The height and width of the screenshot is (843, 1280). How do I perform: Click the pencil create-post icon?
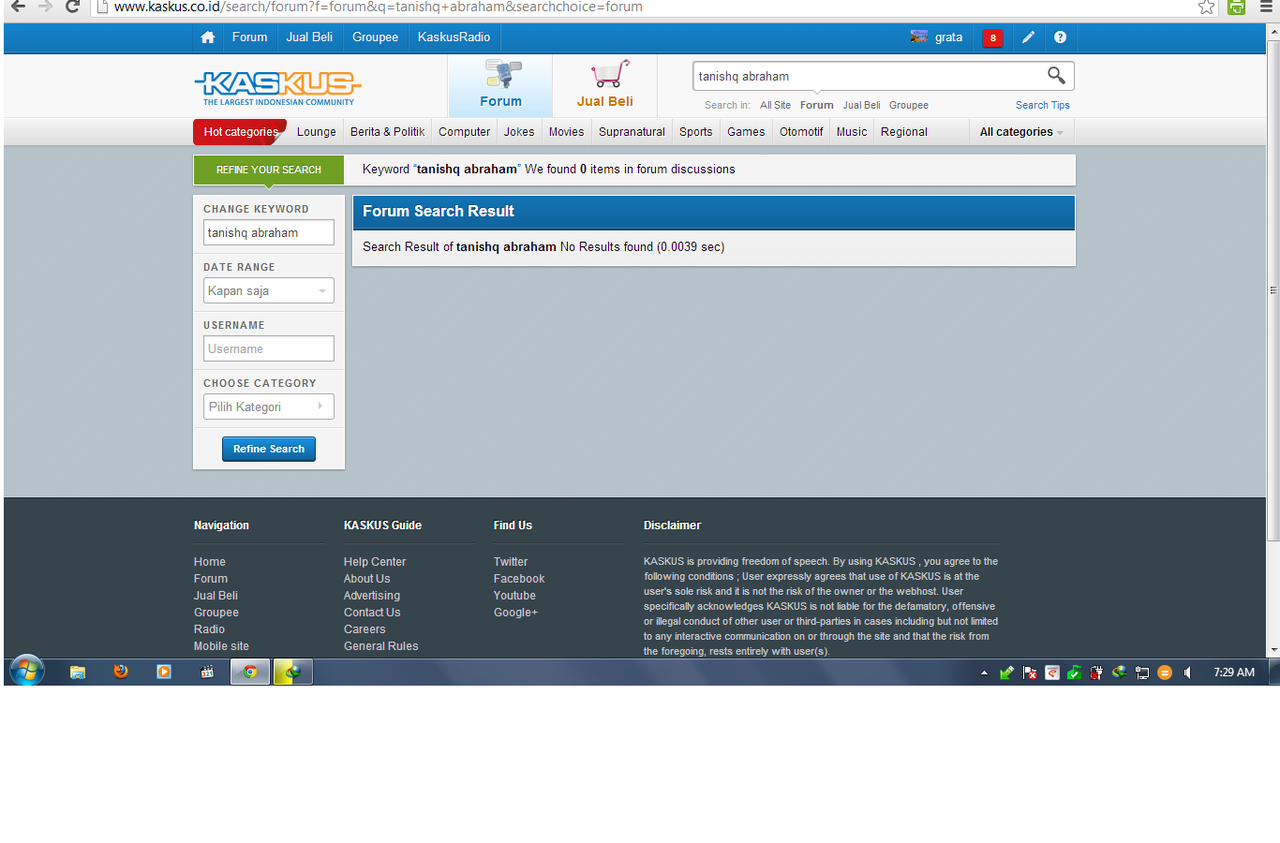pos(1028,37)
